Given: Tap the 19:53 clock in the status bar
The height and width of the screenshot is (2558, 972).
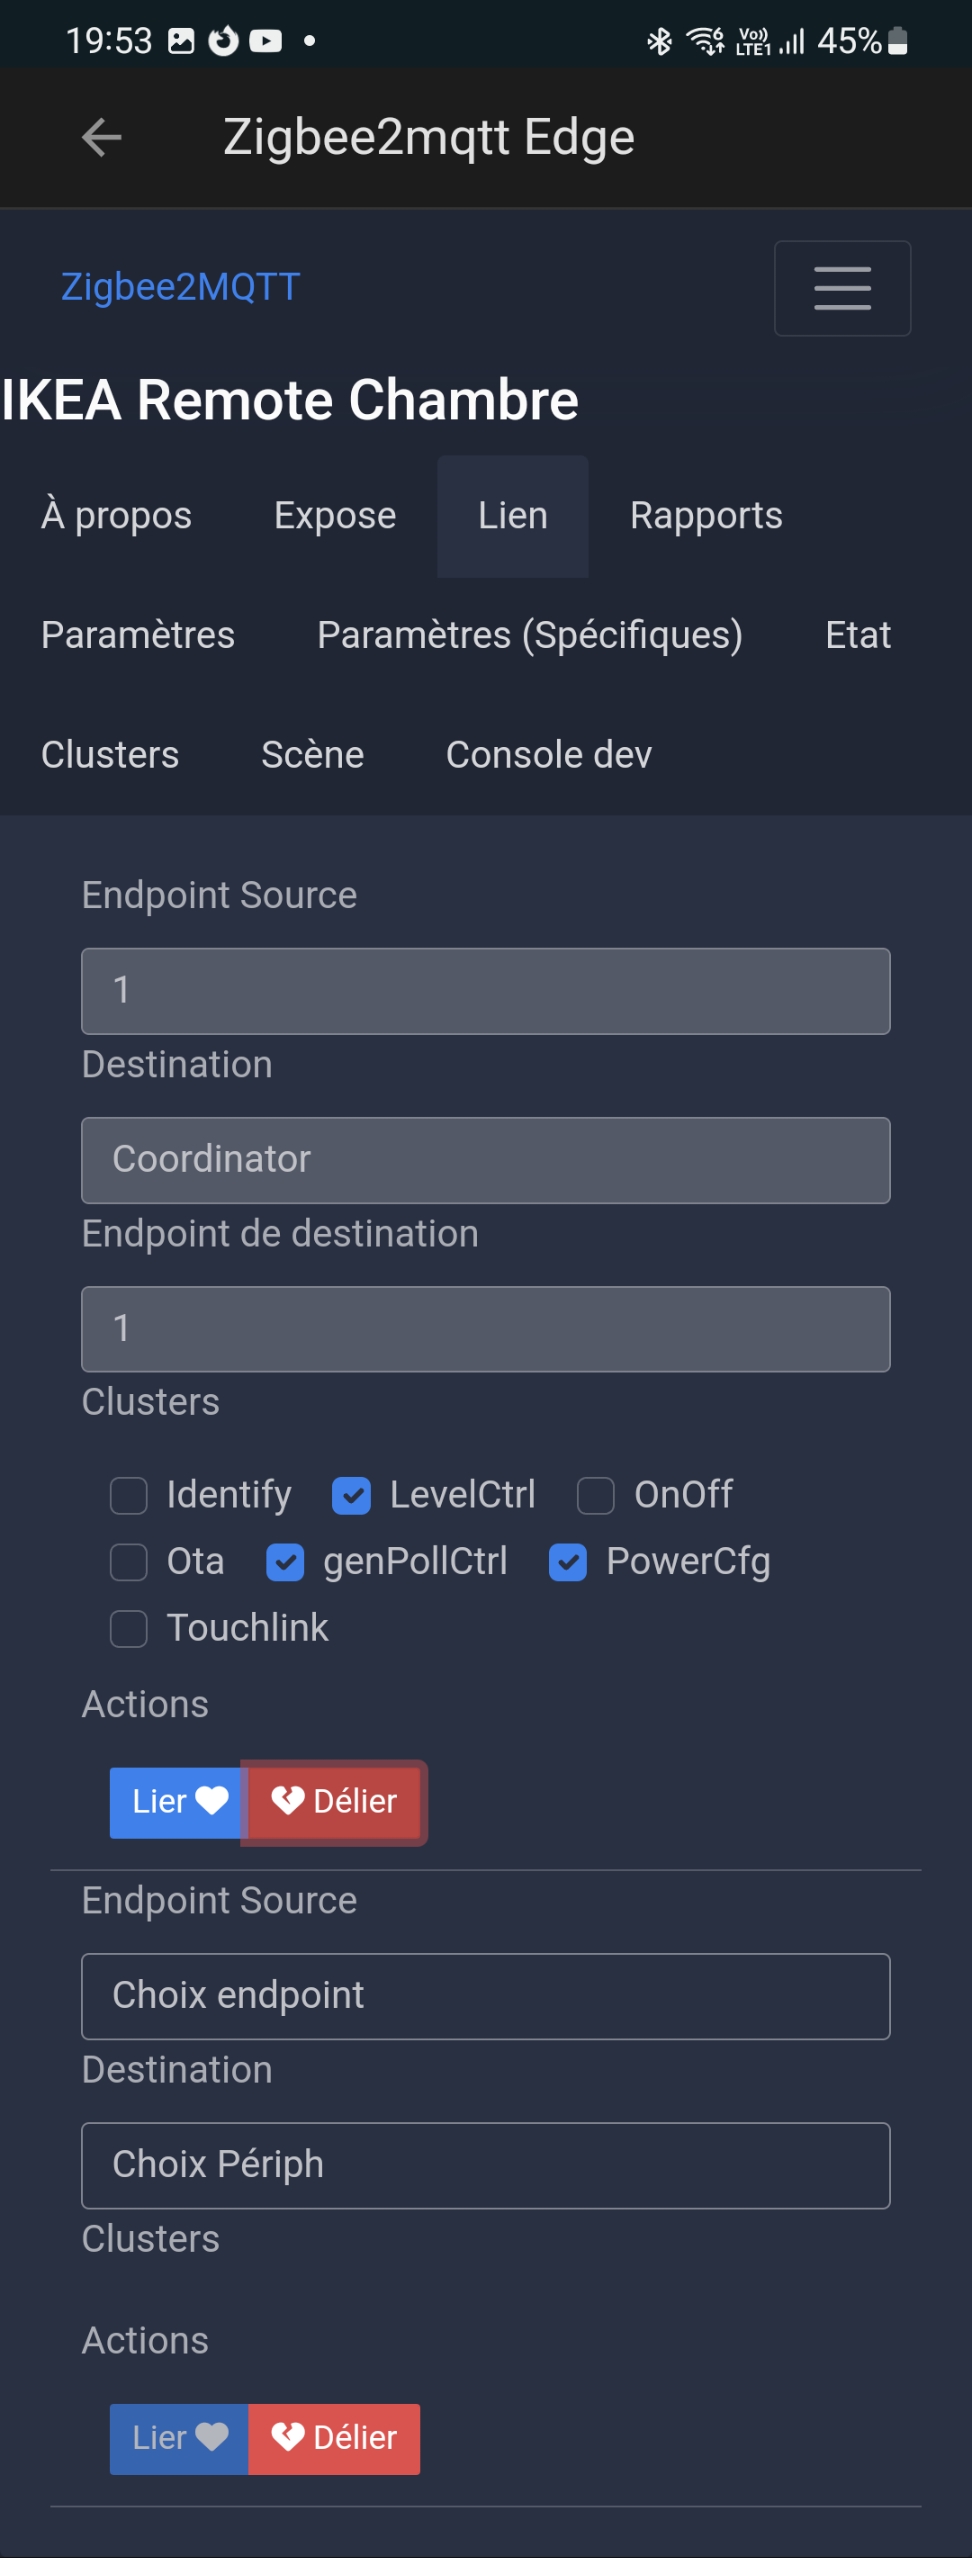Looking at the screenshot, I should point(109,41).
